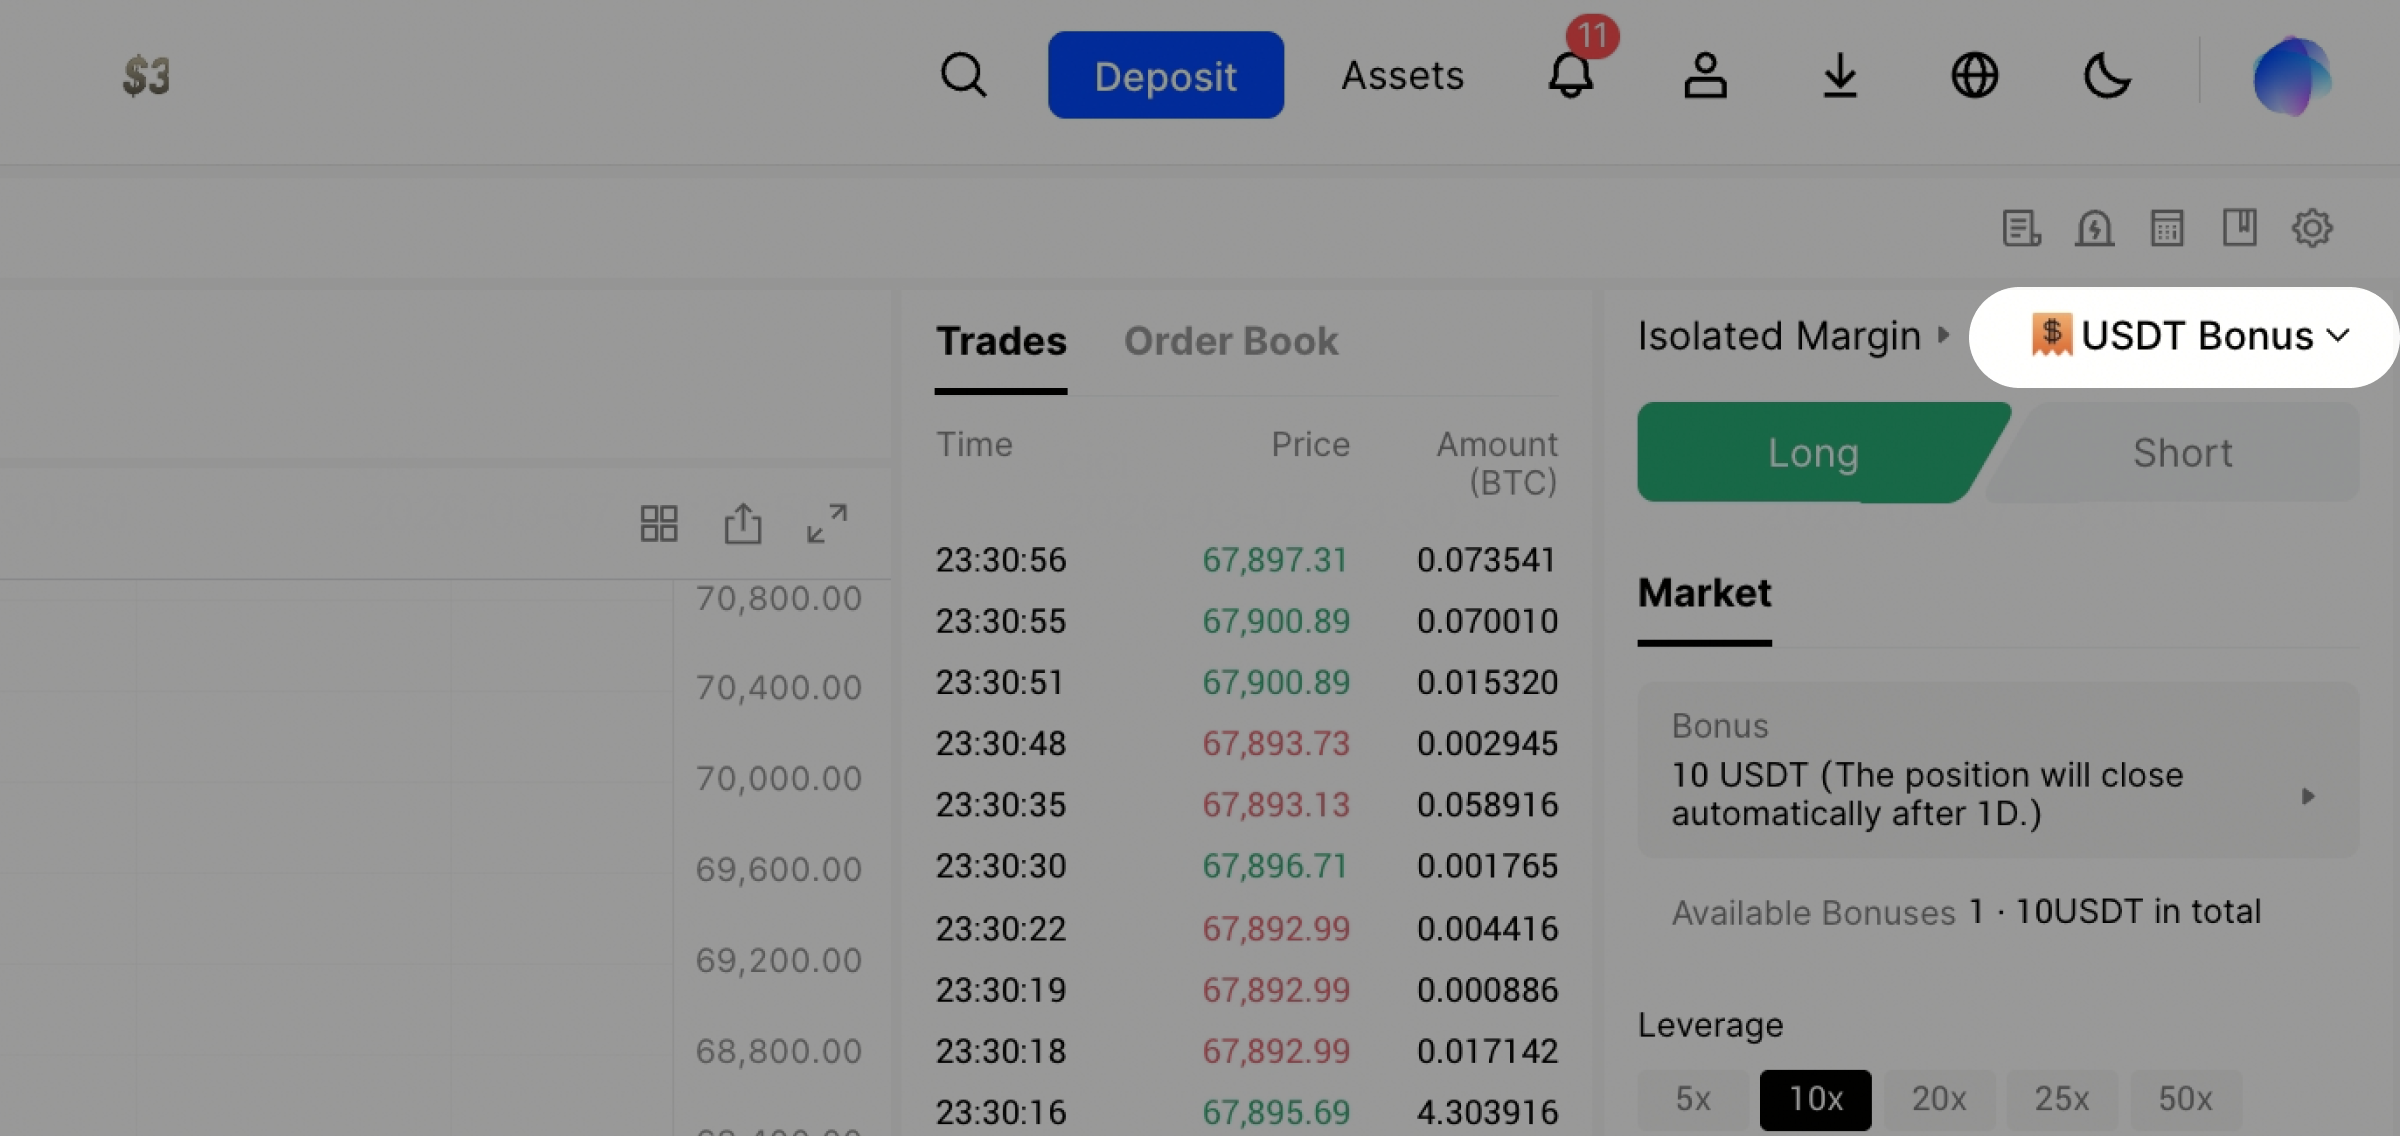Switch to Short position
2400x1136 pixels.
(2182, 453)
